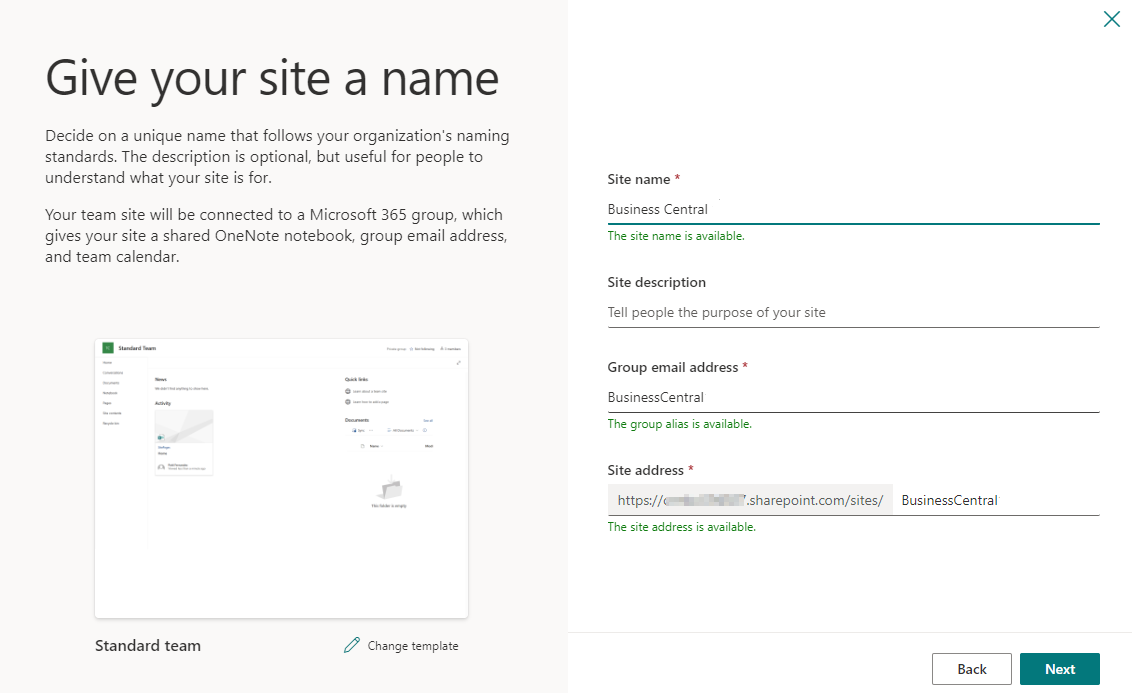This screenshot has height=693, width=1132.
Task: Click the globe icon beside Learn how to add a page
Action: tap(347, 402)
